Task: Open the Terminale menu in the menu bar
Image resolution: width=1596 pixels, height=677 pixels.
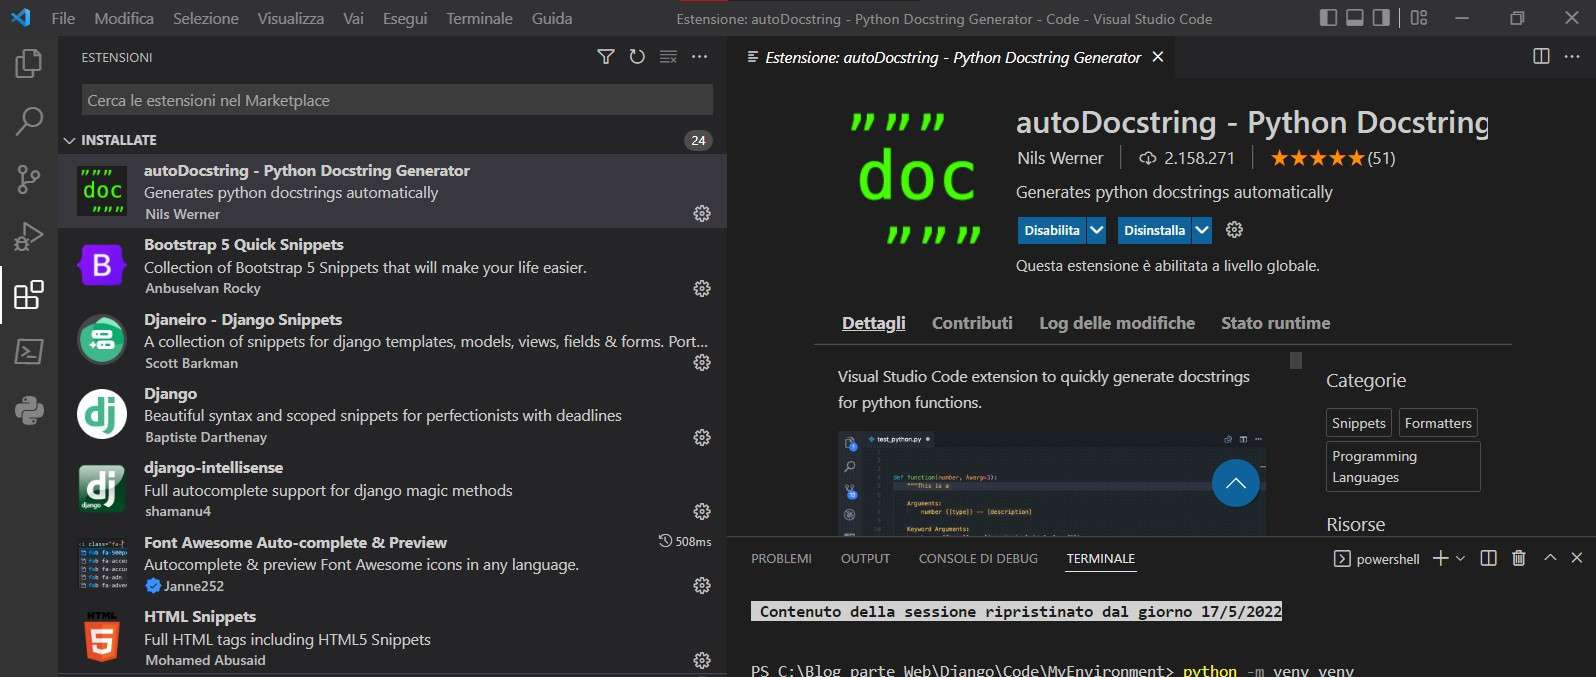Action: [x=479, y=18]
